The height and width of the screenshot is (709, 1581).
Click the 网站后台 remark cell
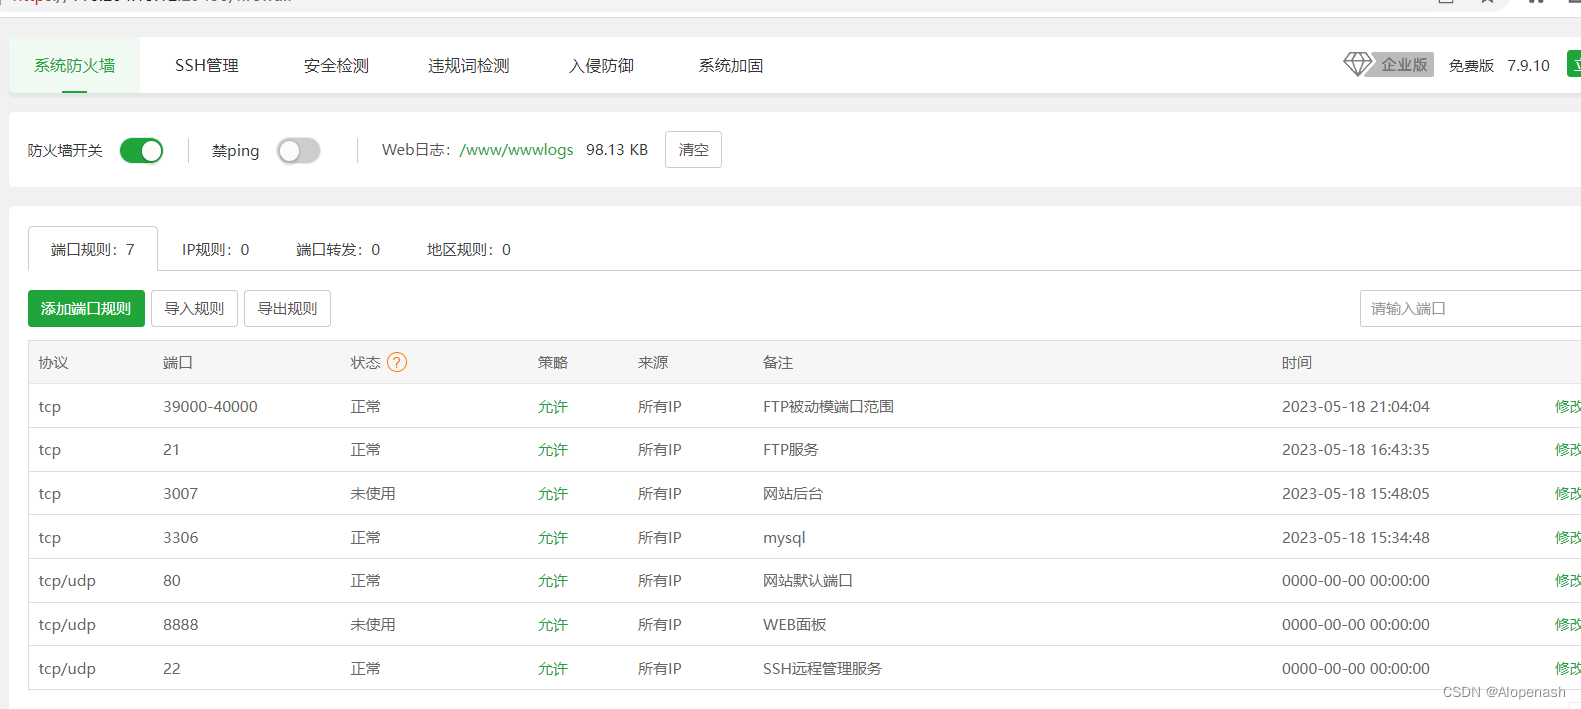click(793, 493)
